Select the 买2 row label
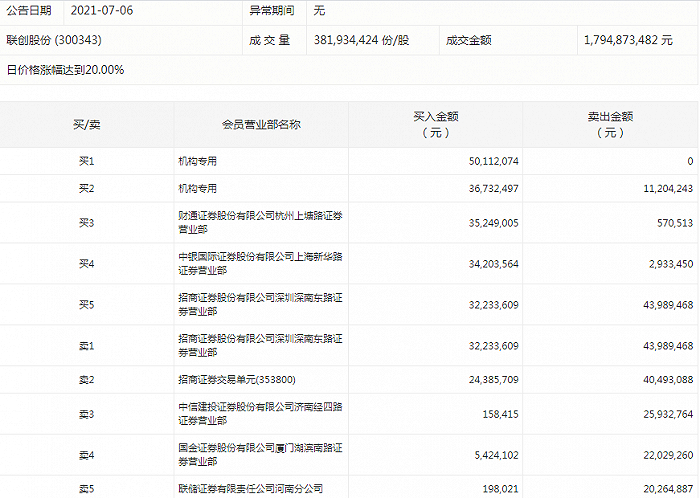The height and width of the screenshot is (498, 700). click(x=87, y=188)
